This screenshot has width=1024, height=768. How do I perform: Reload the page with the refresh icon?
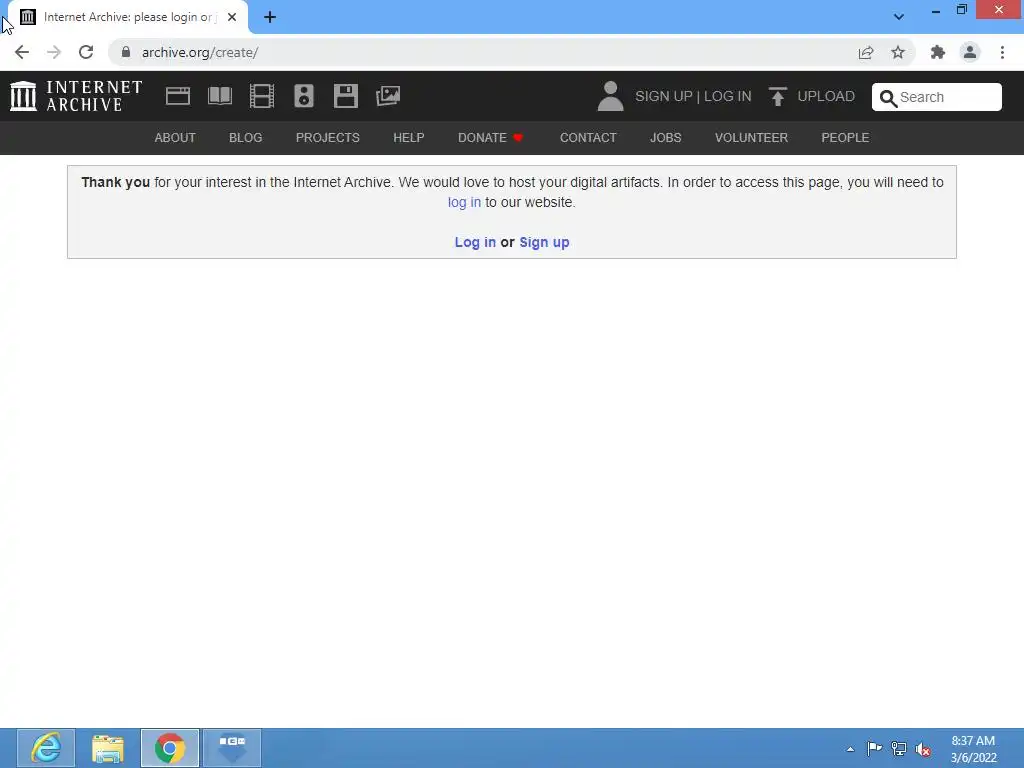click(86, 52)
